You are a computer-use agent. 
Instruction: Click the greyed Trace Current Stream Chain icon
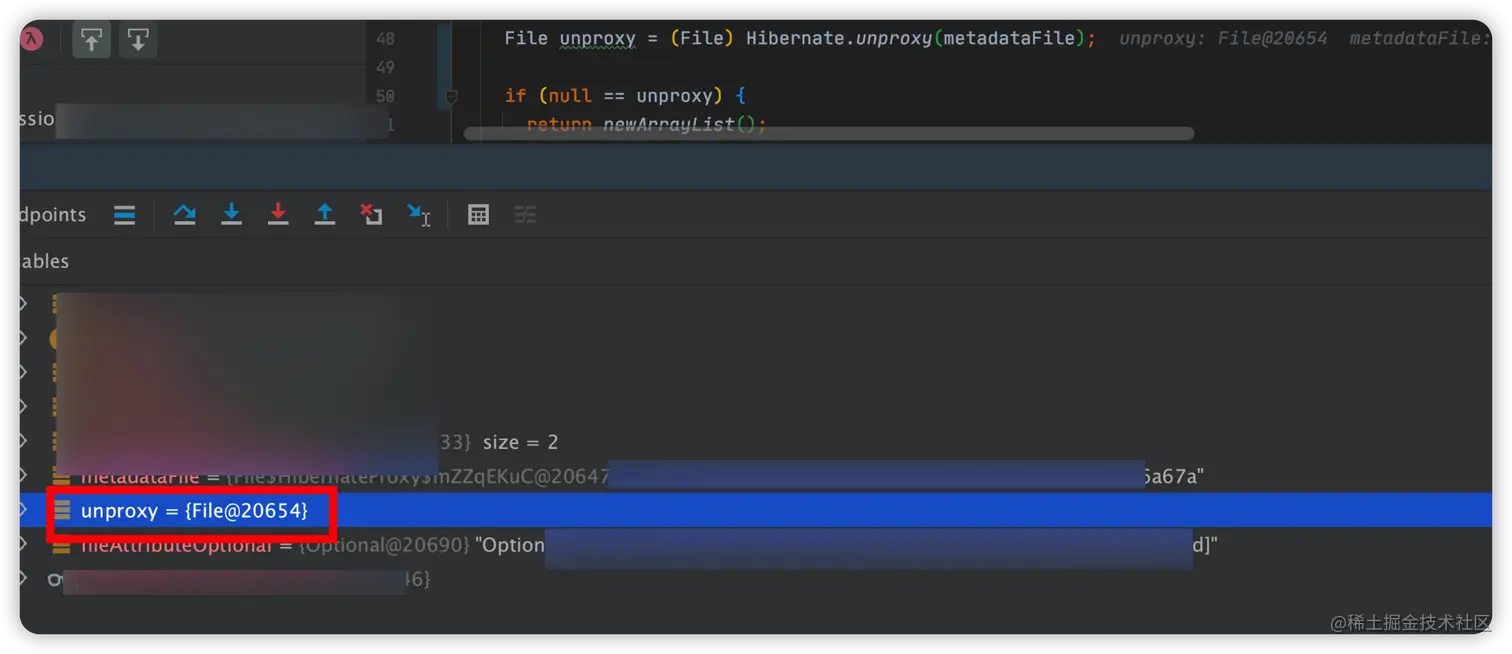click(525, 214)
